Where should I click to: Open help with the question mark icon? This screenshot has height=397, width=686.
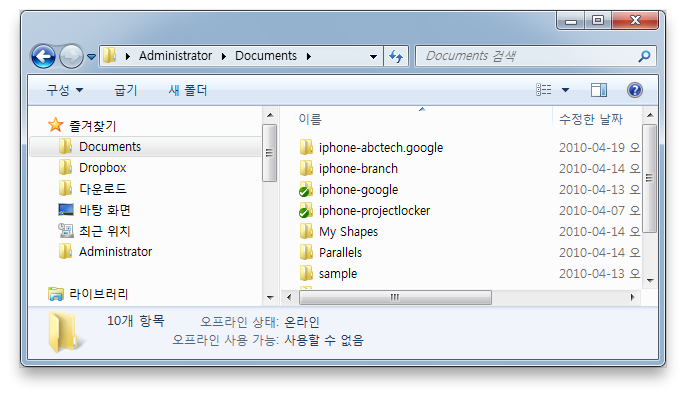(x=635, y=90)
